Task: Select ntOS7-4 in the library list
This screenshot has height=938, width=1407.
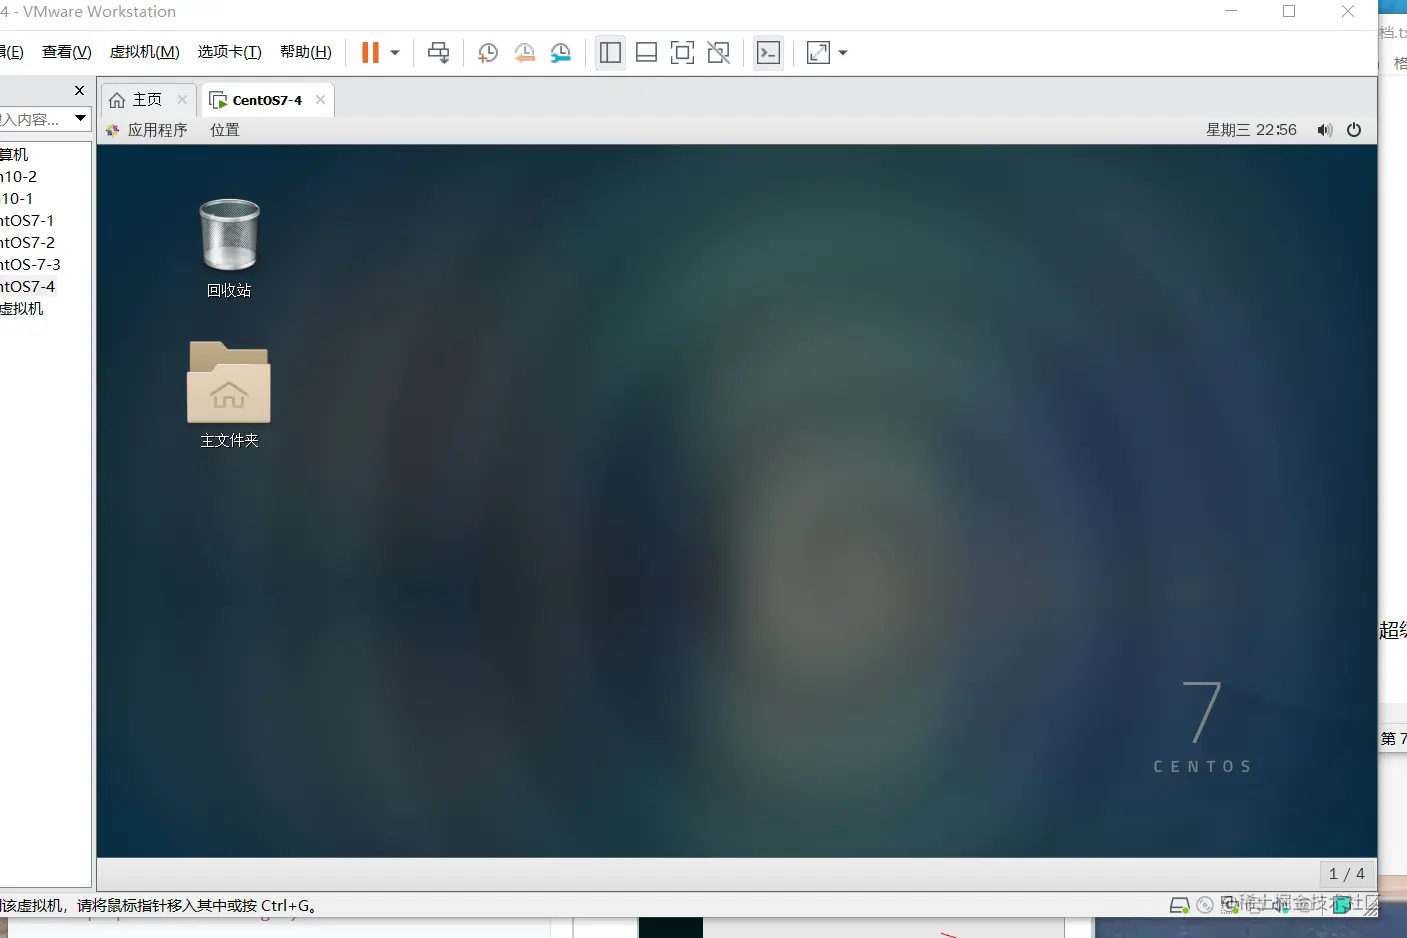Action: point(28,286)
